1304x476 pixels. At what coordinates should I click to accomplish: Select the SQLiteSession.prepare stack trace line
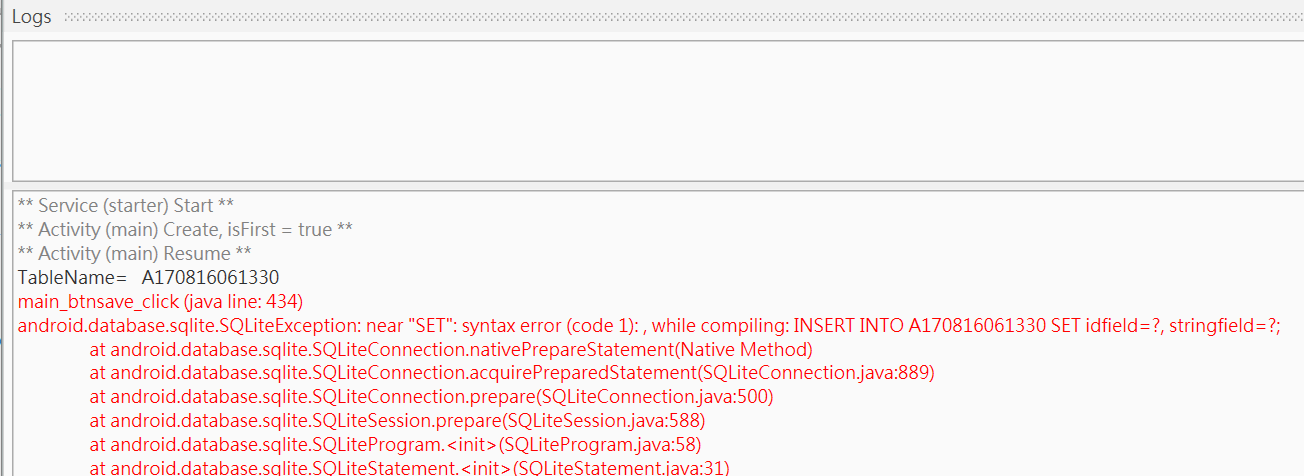[397, 421]
